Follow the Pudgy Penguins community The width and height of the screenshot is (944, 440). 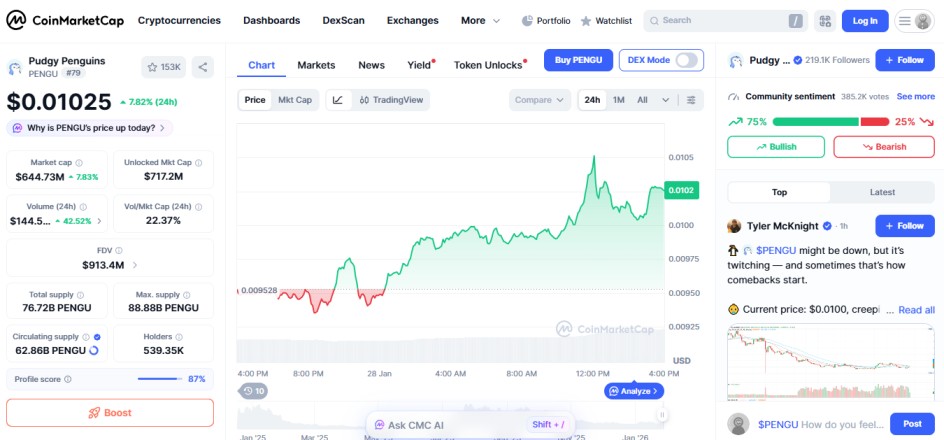coord(905,60)
